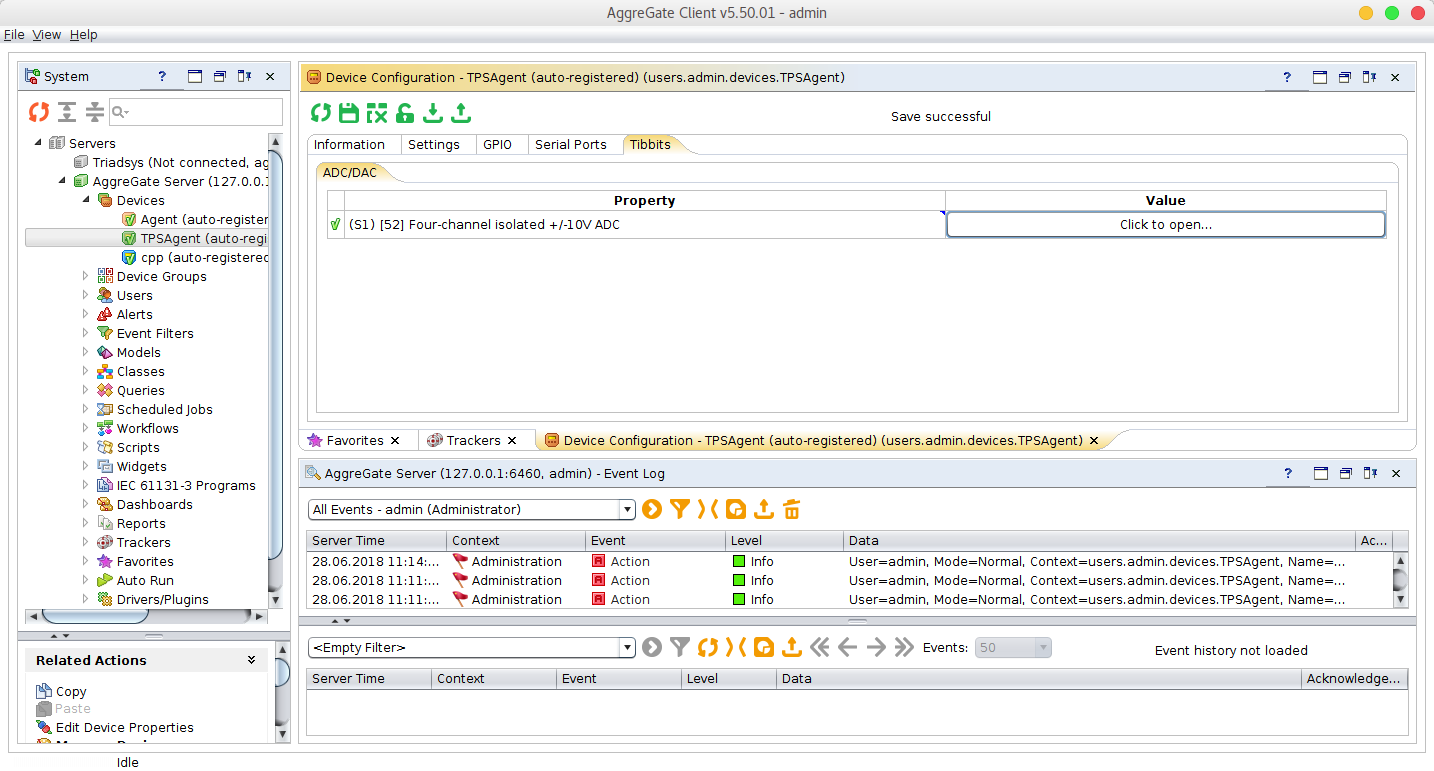
Task: Detach the Device Configuration panel to floating window
Action: tap(1345, 77)
